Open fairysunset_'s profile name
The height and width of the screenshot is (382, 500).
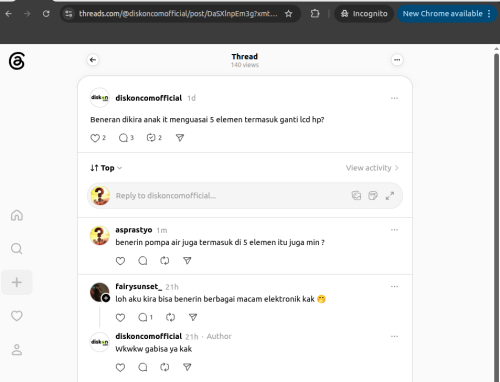click(x=139, y=286)
